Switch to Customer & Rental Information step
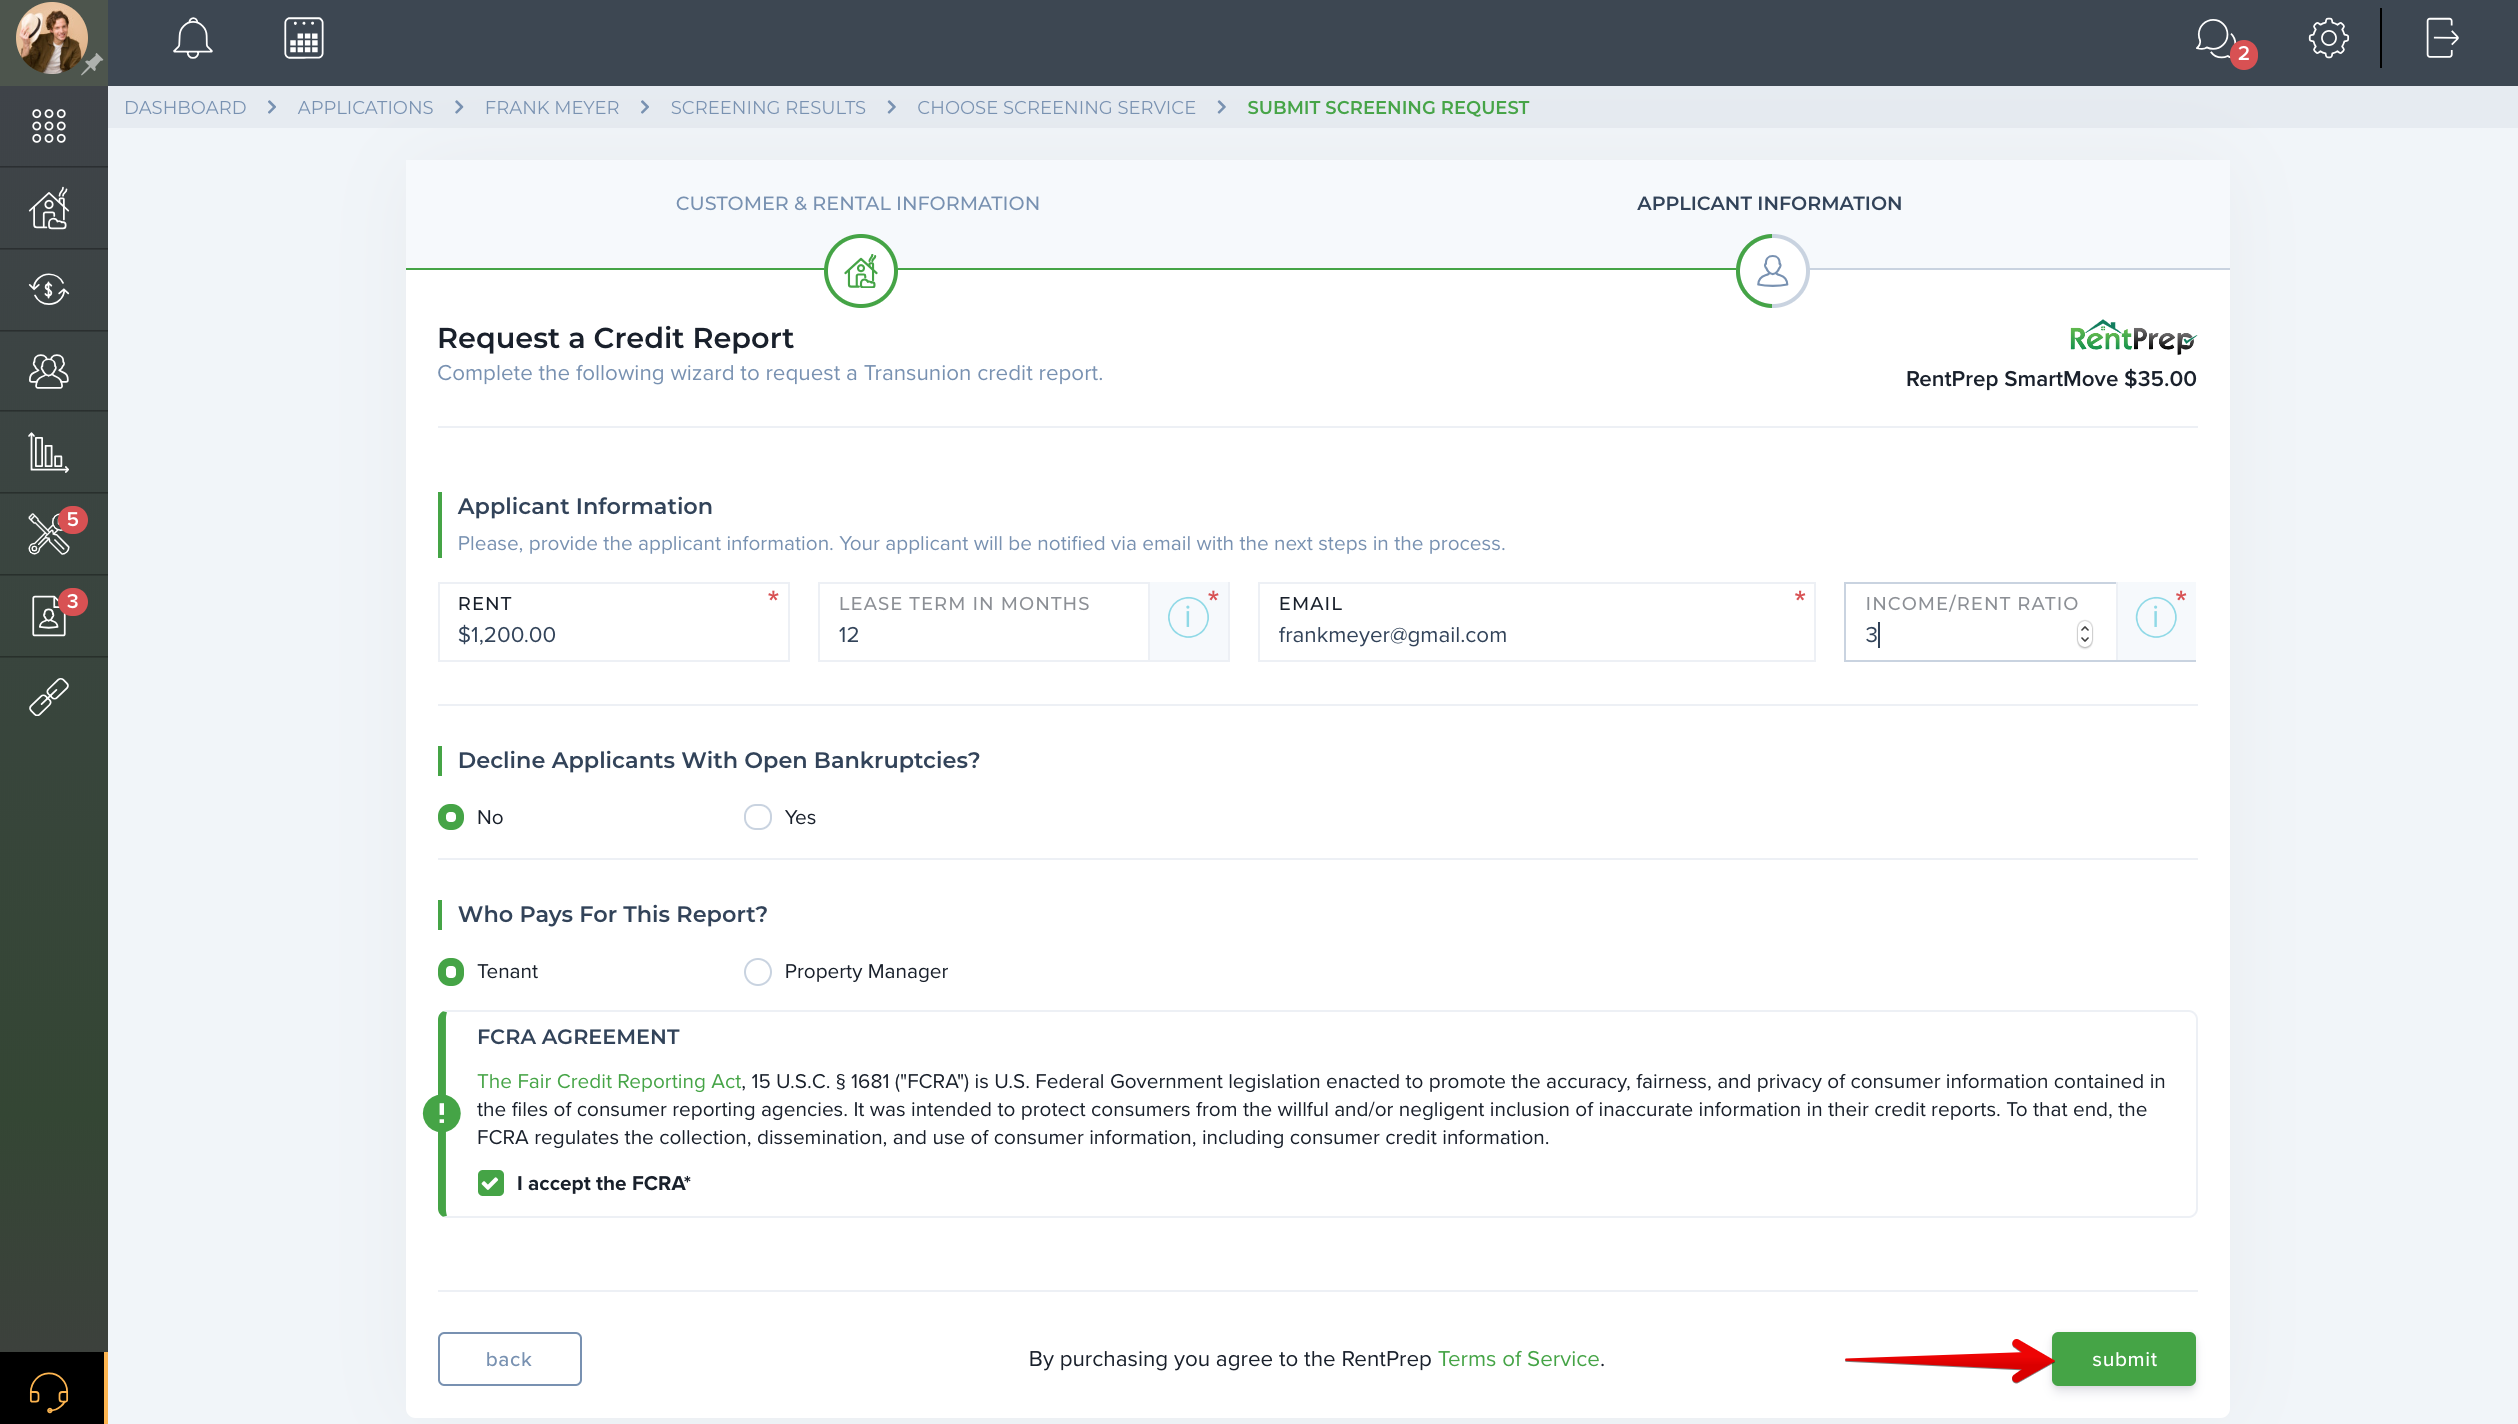The width and height of the screenshot is (2518, 1424). (x=857, y=203)
